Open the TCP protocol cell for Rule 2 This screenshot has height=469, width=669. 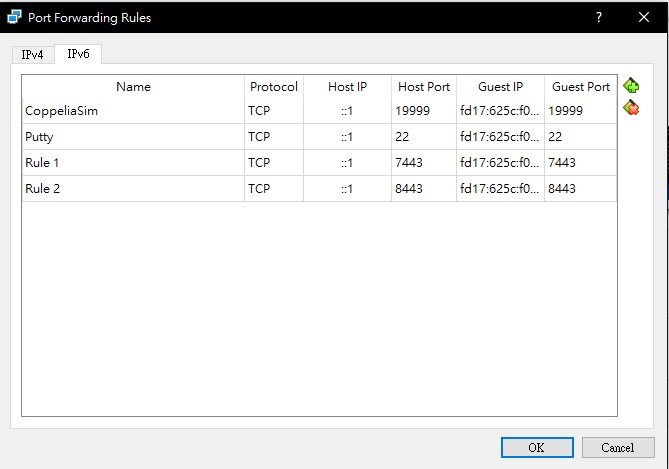tap(273, 188)
